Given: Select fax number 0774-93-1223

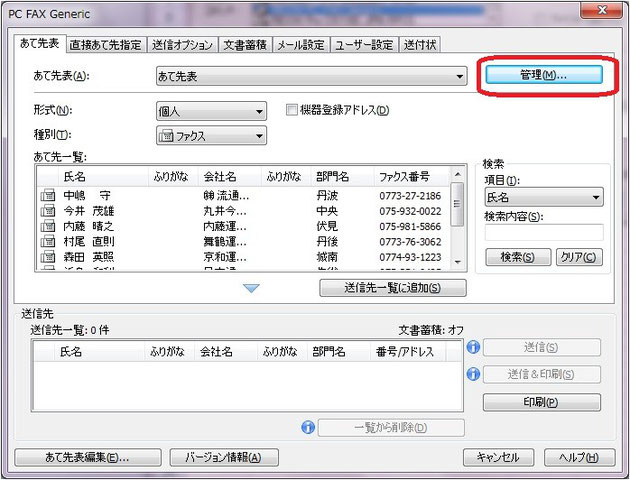Looking at the screenshot, I should click(x=410, y=257).
